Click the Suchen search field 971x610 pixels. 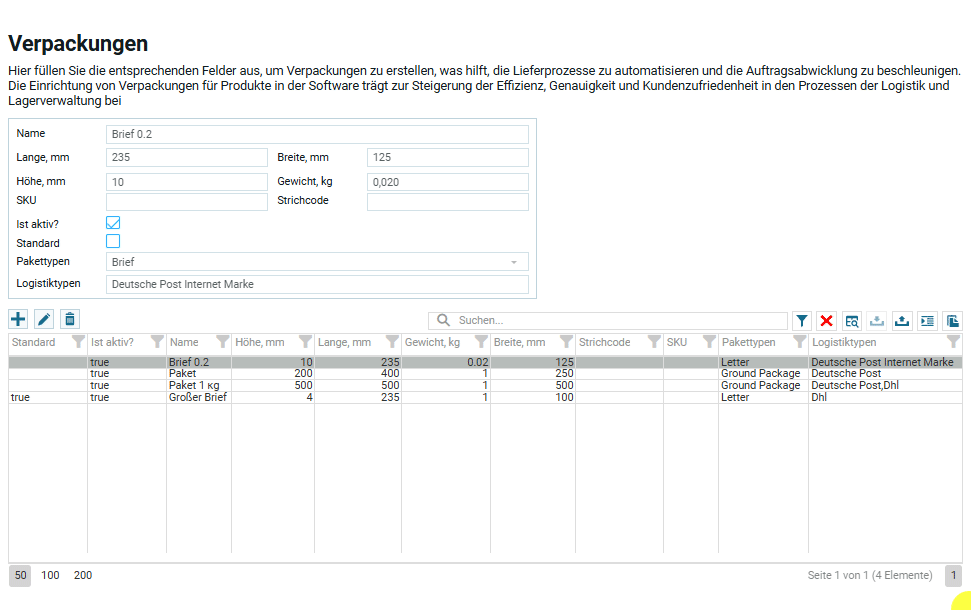pos(620,321)
